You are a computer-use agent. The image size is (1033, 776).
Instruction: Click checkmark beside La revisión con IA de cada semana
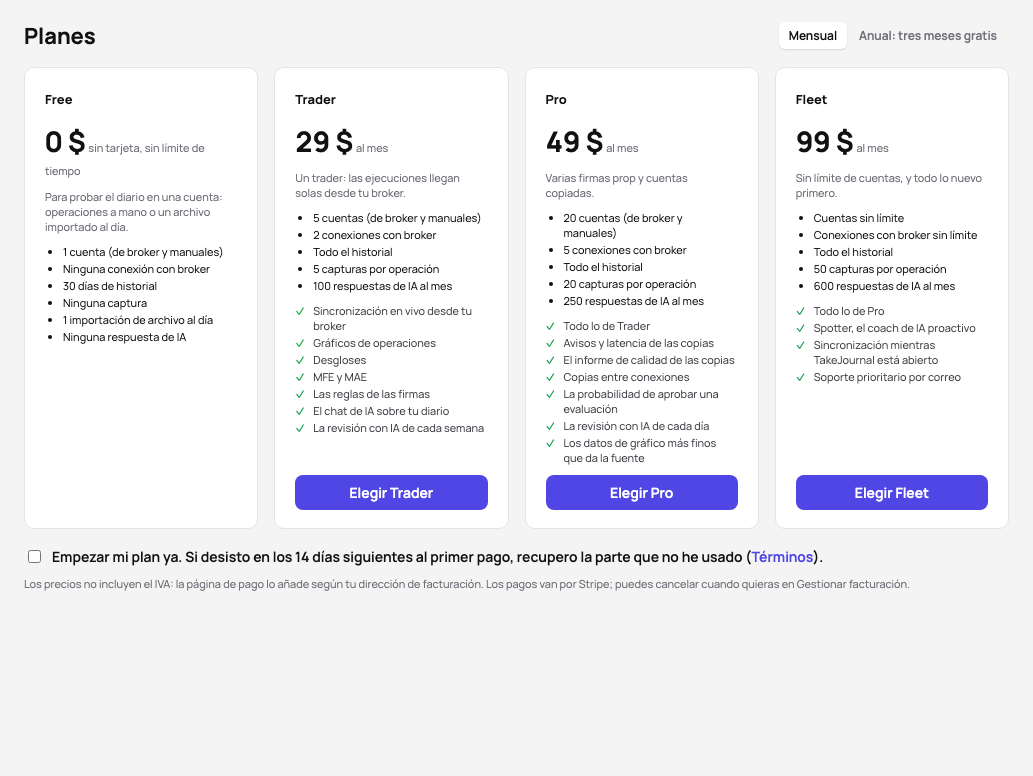coord(300,428)
